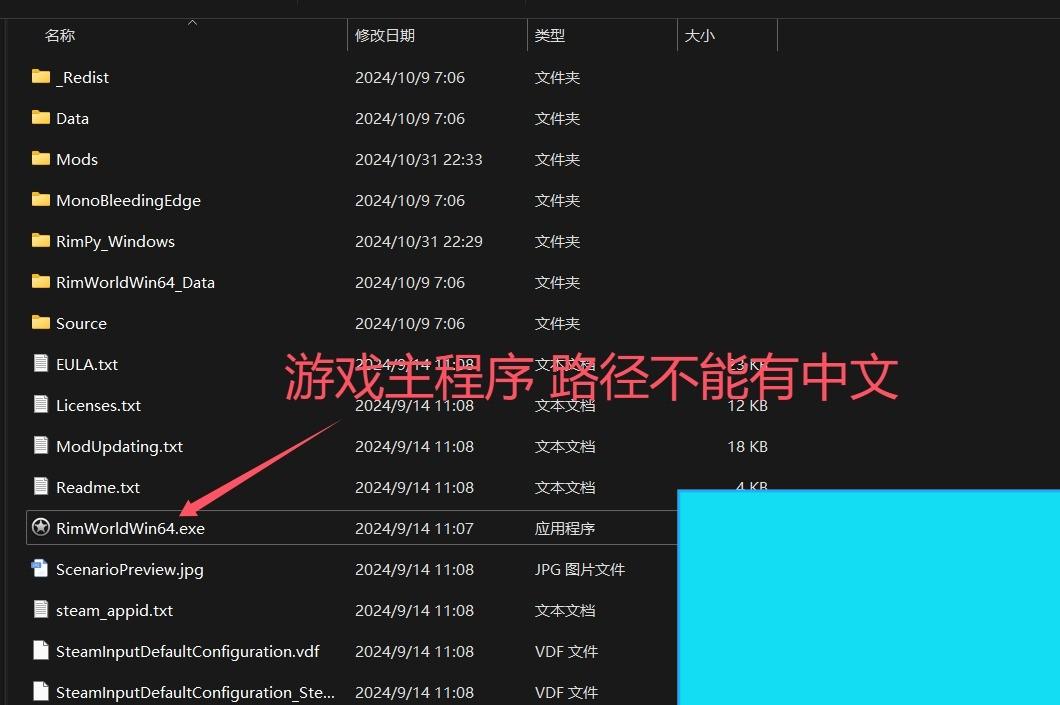Select the RimWorldWin64.exe file name

coord(130,529)
